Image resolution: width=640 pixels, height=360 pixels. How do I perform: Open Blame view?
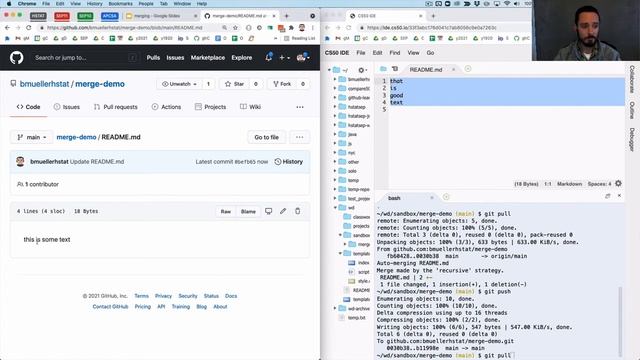click(248, 211)
